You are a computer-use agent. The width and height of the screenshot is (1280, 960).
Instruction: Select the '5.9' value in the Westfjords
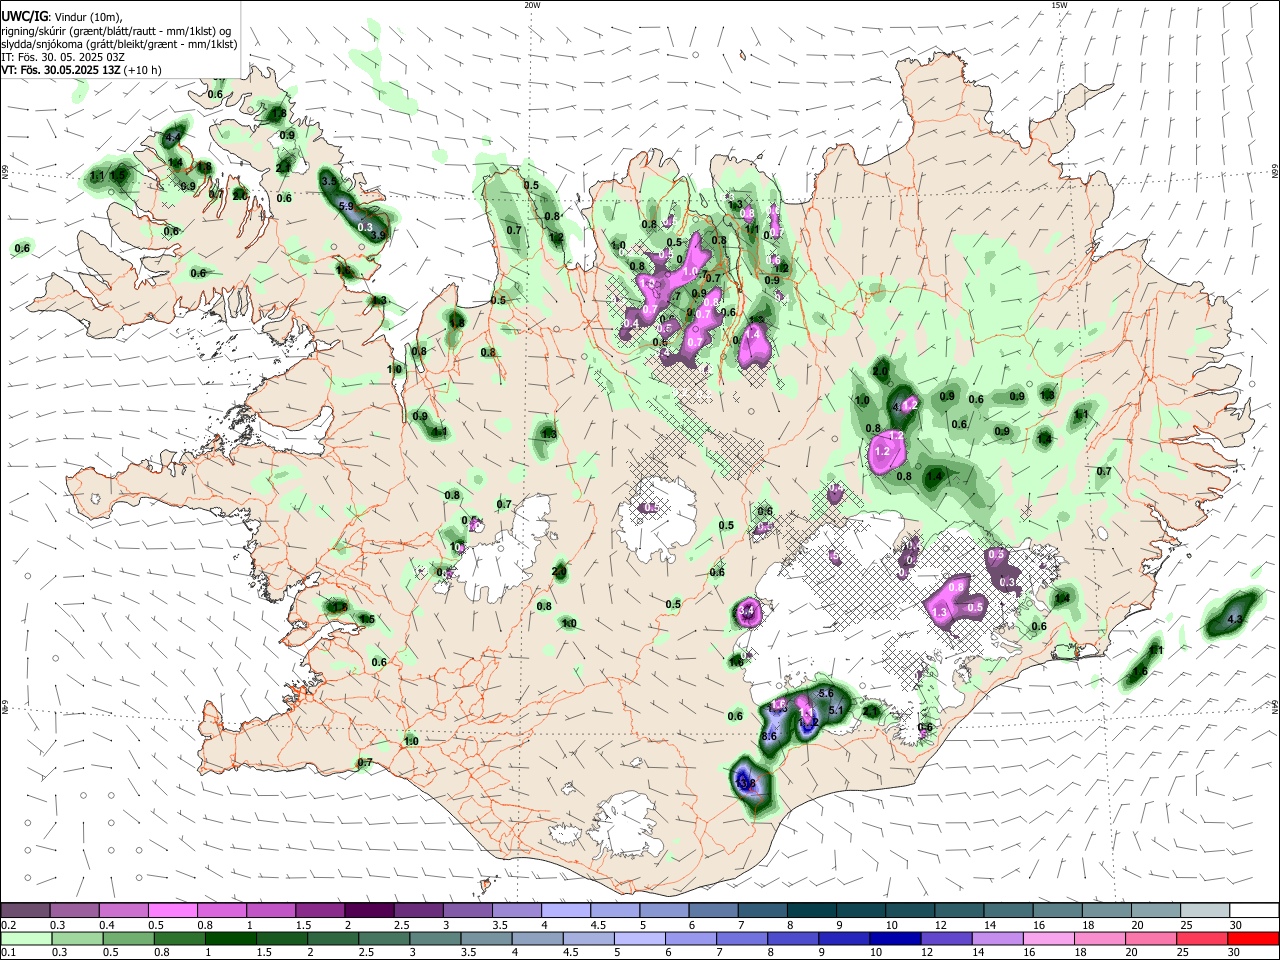(x=347, y=205)
